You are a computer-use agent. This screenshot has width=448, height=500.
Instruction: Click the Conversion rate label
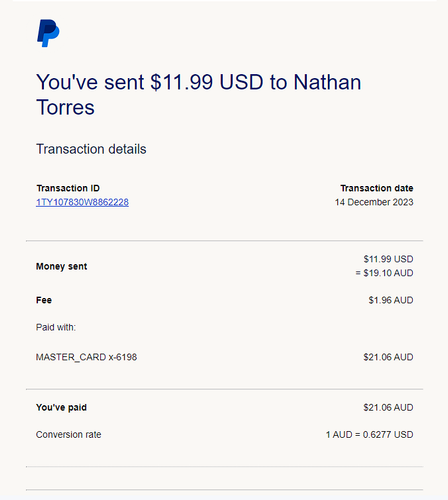[x=68, y=435]
